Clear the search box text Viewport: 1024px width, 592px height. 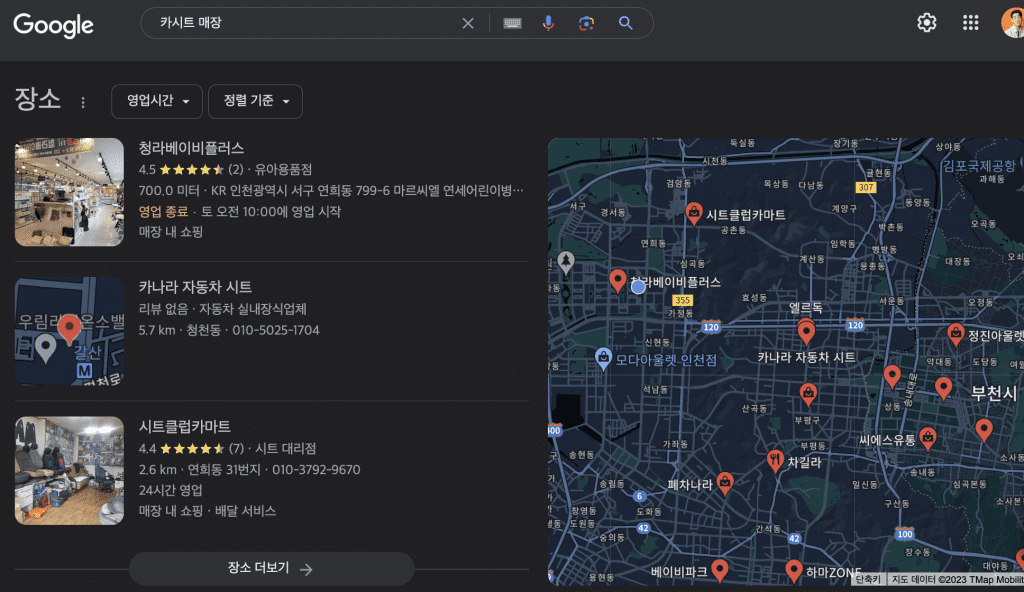pos(468,24)
